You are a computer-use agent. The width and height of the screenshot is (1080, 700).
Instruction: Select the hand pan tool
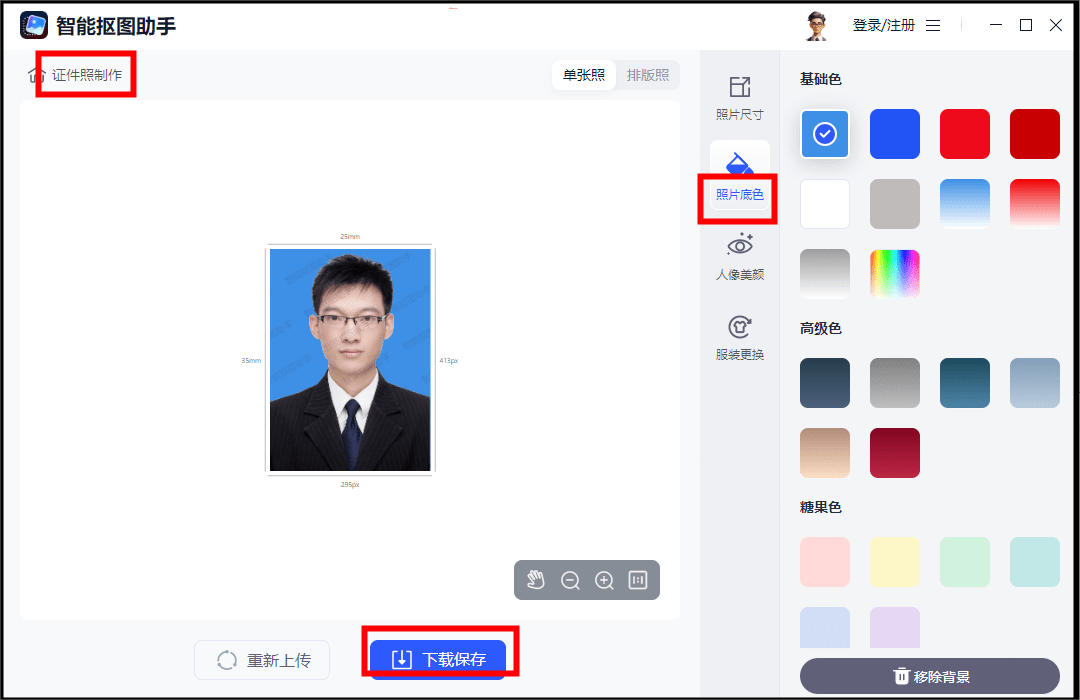coord(536,580)
